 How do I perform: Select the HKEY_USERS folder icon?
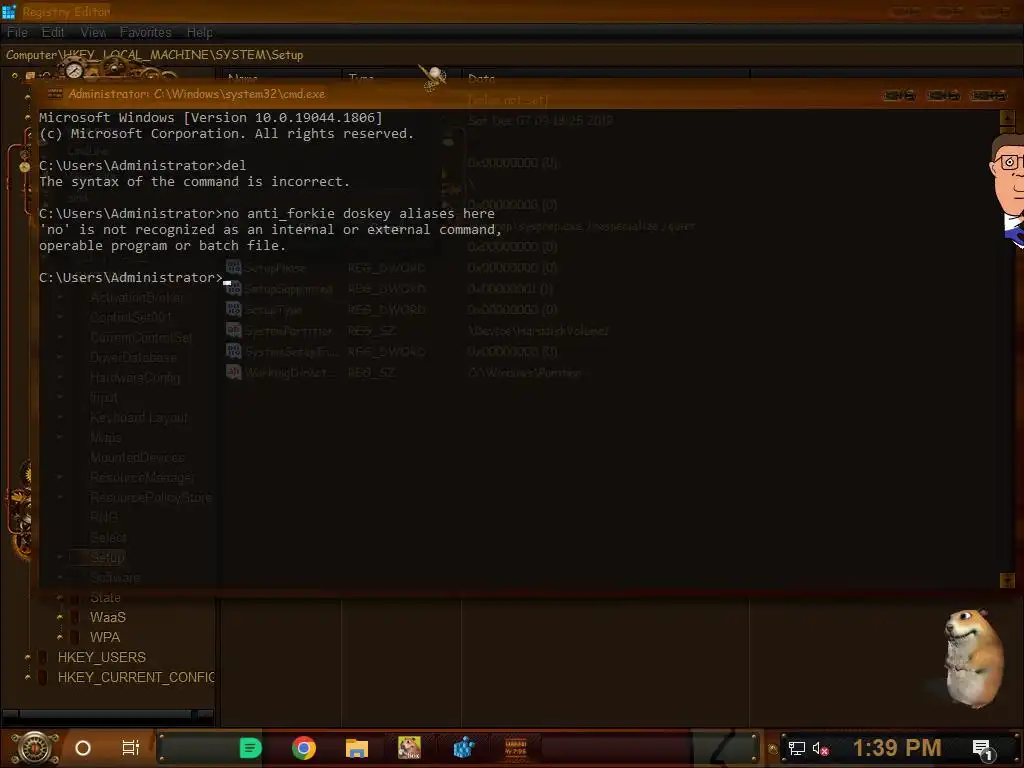(42, 657)
